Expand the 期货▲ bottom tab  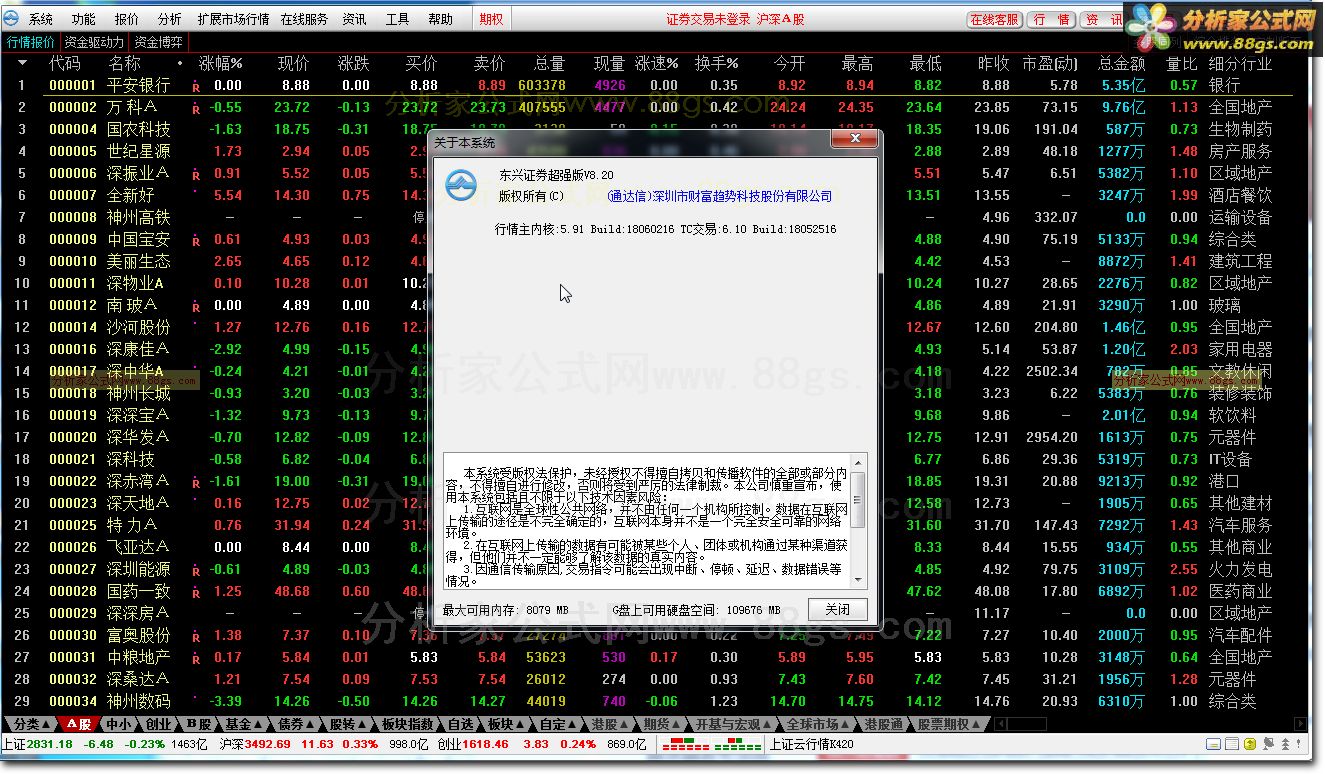[x=661, y=724]
